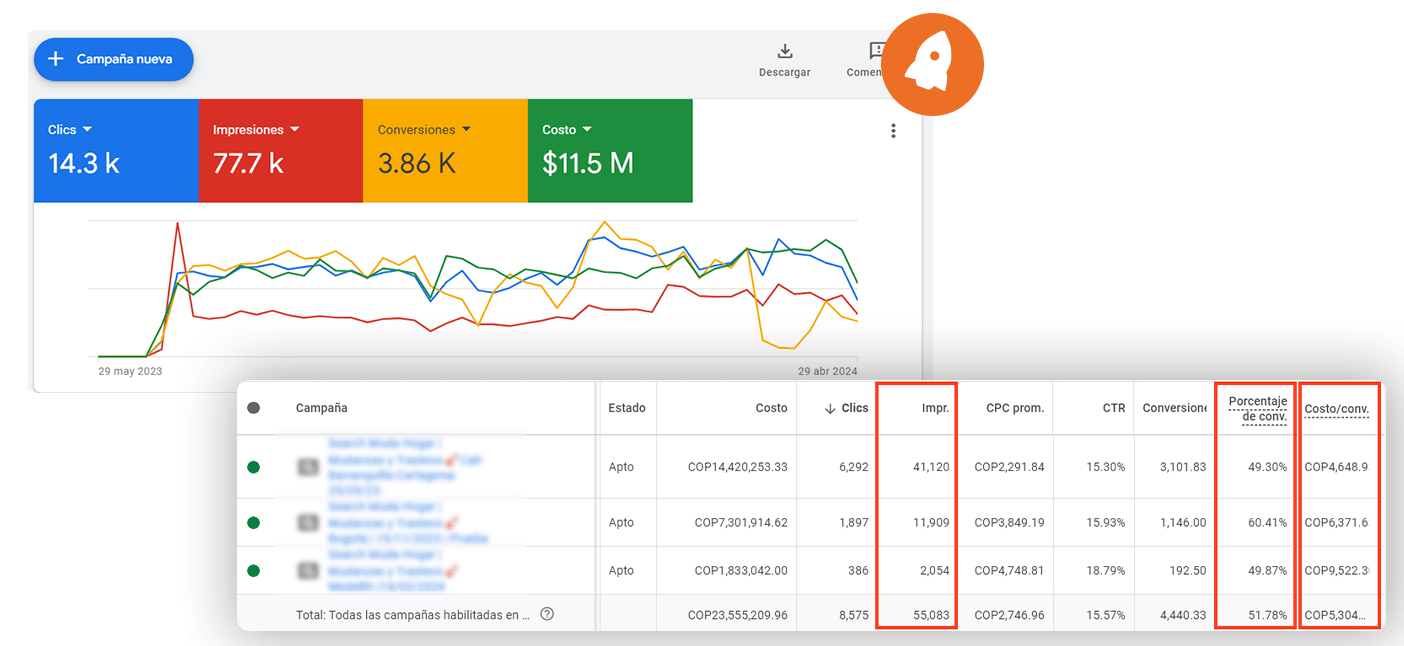Screen dimensions: 1404x646
Task: Select the 14.3 k Clics scorecard
Action: point(116,151)
